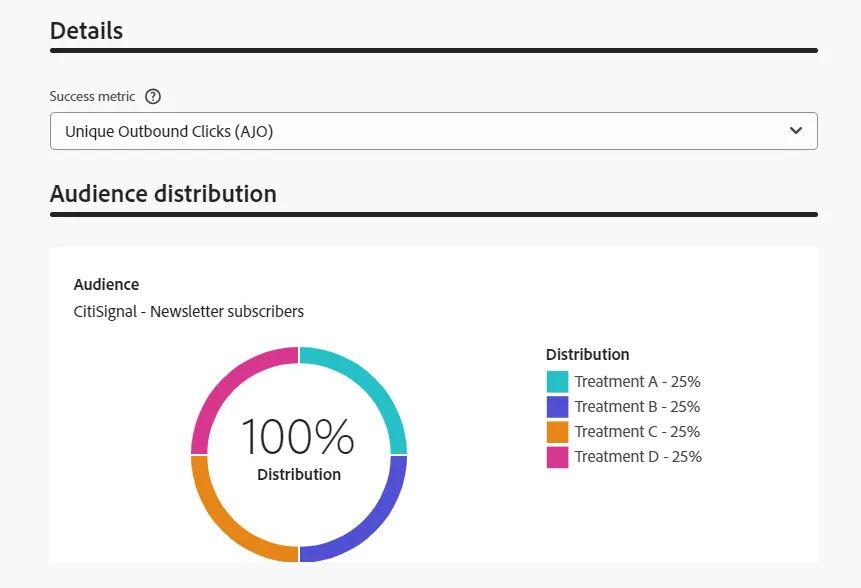Select the "Treatment A - 25%" legend label
Screen dimensions: 861x588
click(x=638, y=382)
